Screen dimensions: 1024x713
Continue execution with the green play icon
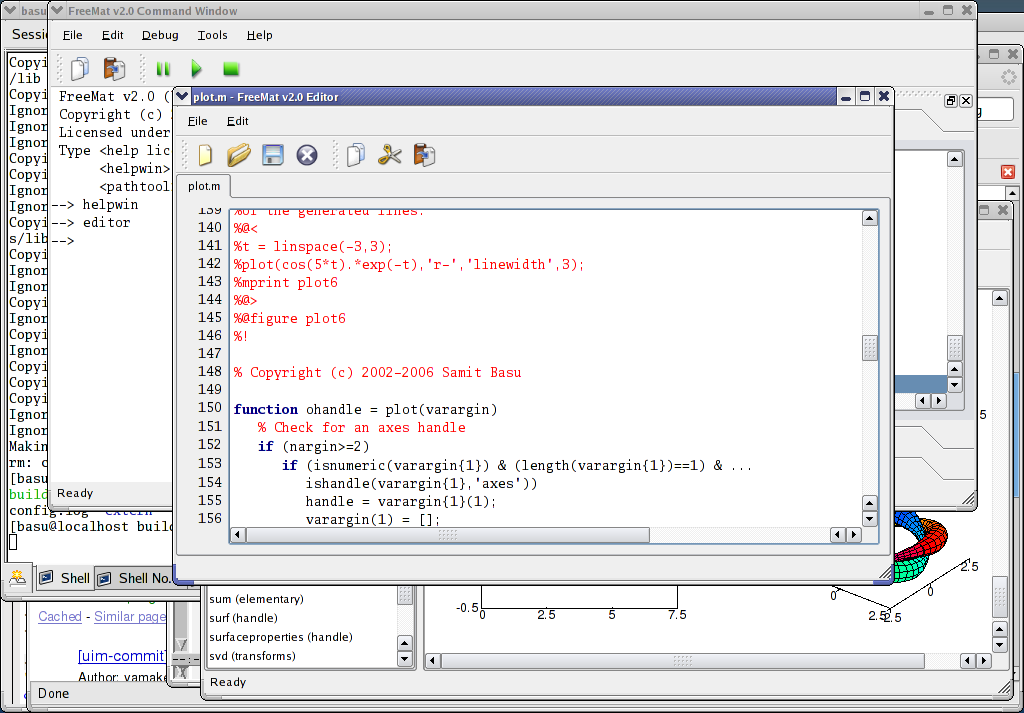(x=196, y=69)
